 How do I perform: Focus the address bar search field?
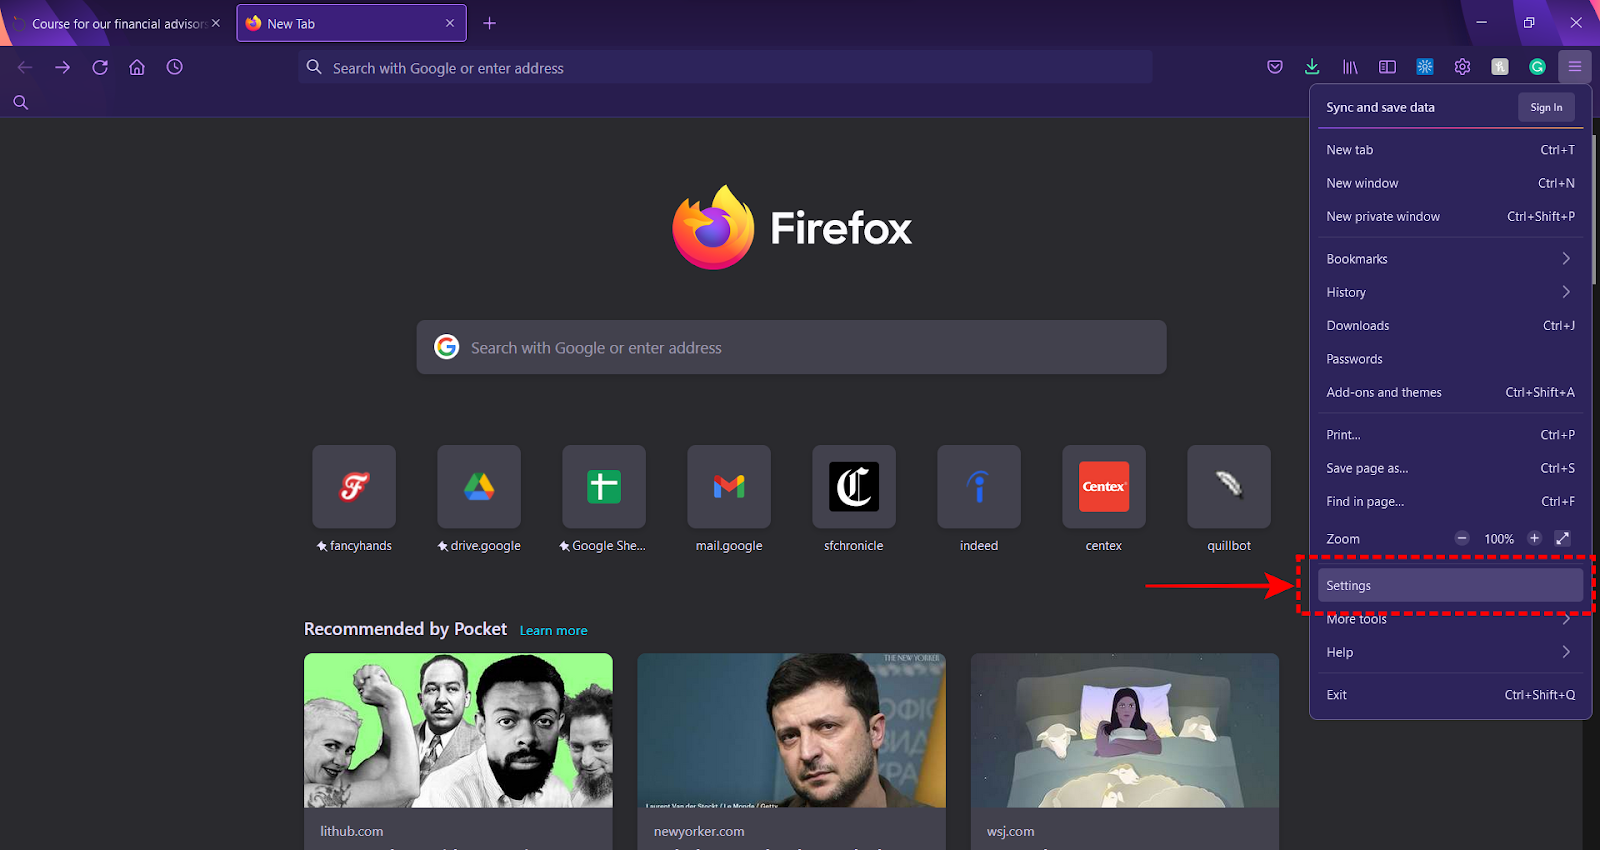[x=725, y=67]
